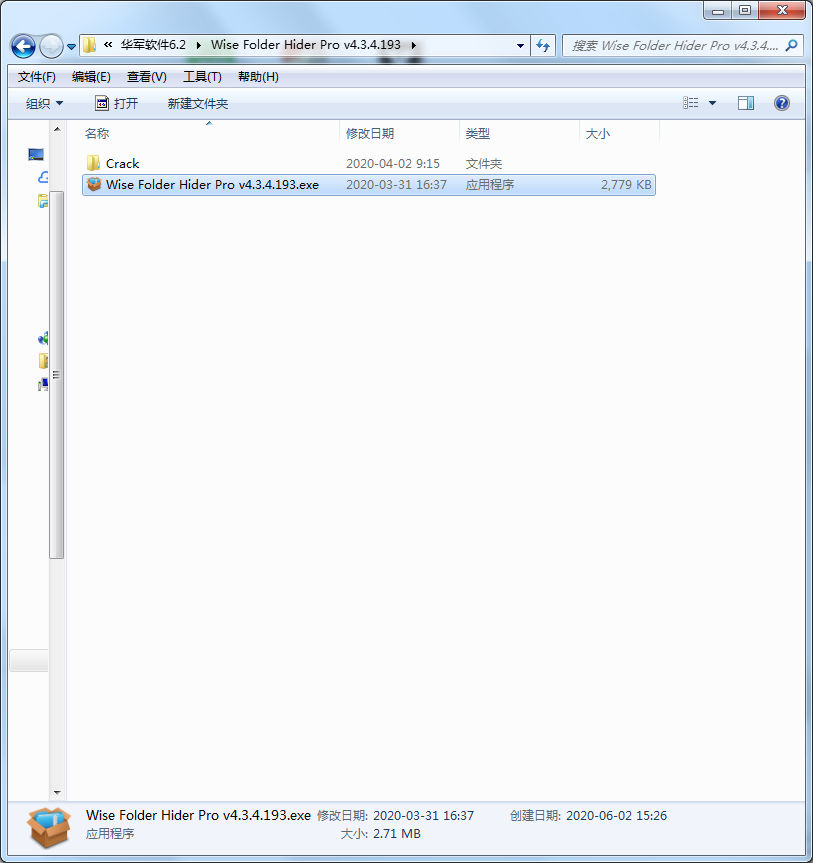Expand the arrow after 华军软件6.2
Image resolution: width=813 pixels, height=863 pixels.
(x=198, y=45)
